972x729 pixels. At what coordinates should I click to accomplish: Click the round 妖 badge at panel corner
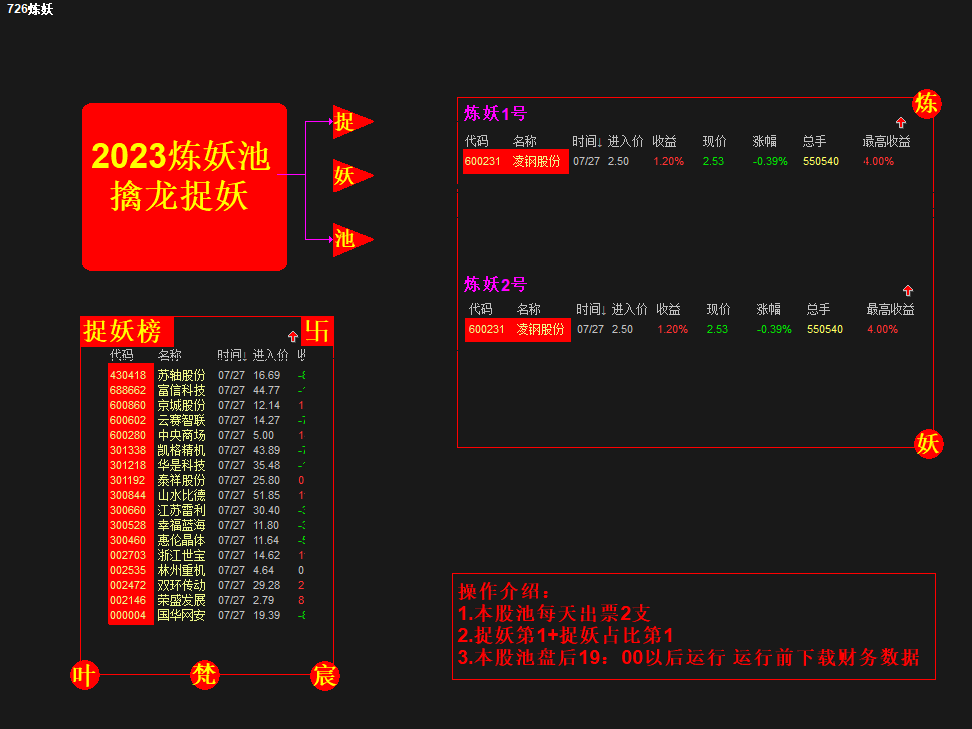tap(928, 444)
